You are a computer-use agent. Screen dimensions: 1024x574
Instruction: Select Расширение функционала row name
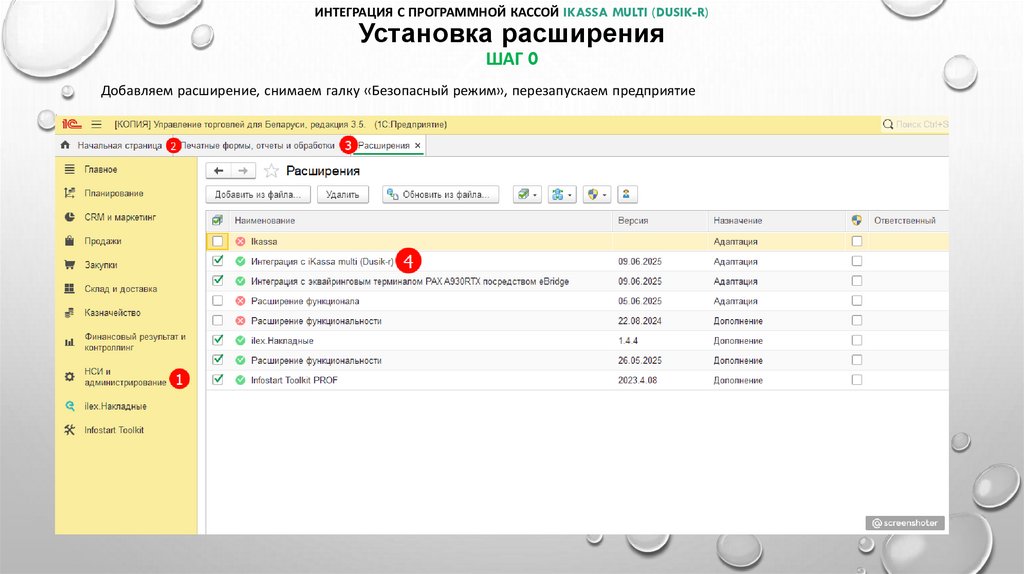click(x=305, y=301)
